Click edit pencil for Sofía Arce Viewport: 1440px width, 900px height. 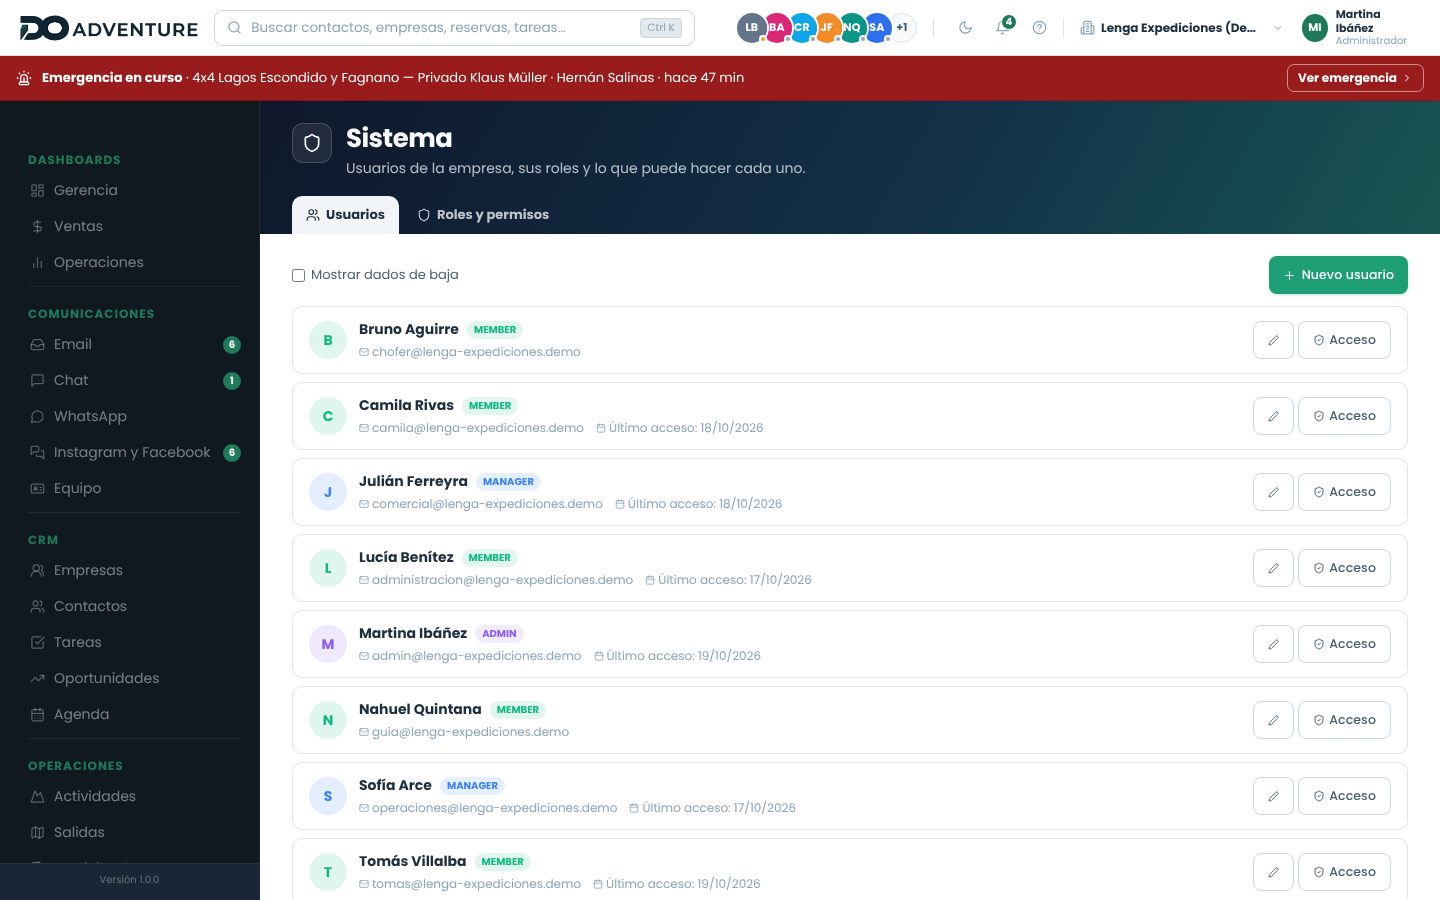click(x=1273, y=796)
